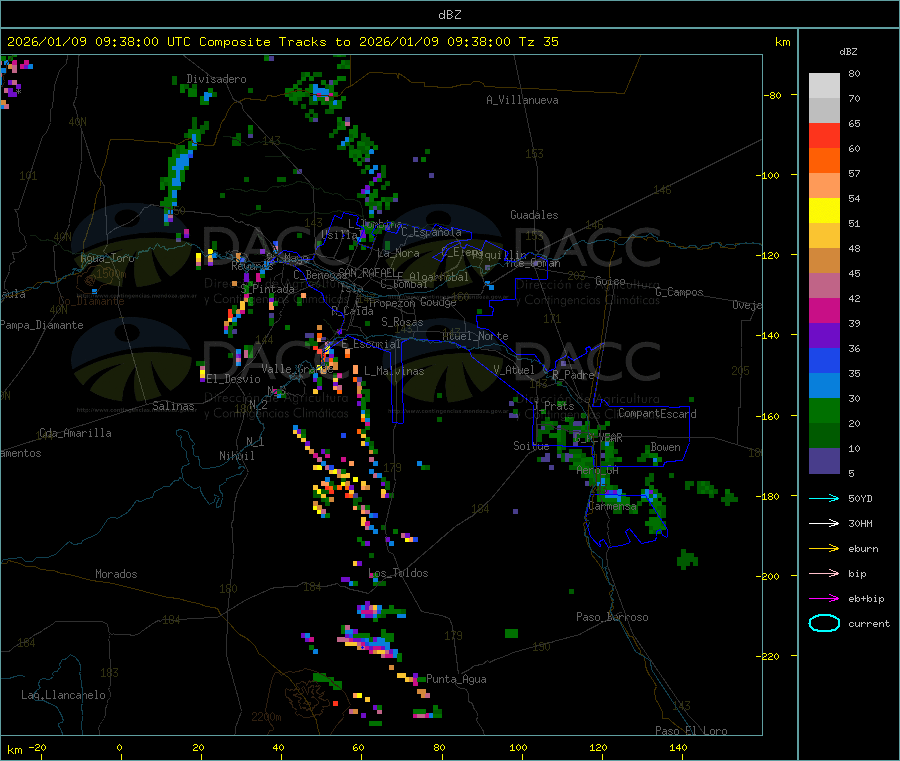Click the 'Atuel_Norte' place label
The image size is (900, 761).
(x=475, y=336)
